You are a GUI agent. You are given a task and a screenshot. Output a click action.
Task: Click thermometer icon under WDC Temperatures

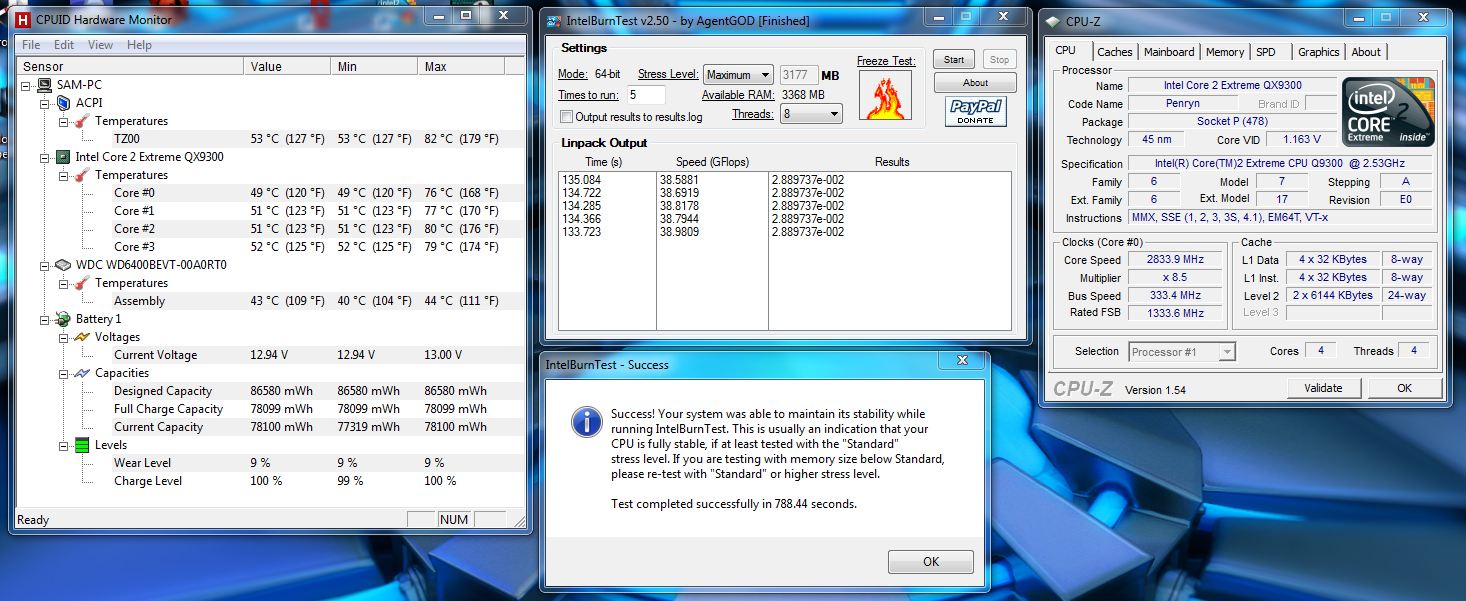click(82, 283)
